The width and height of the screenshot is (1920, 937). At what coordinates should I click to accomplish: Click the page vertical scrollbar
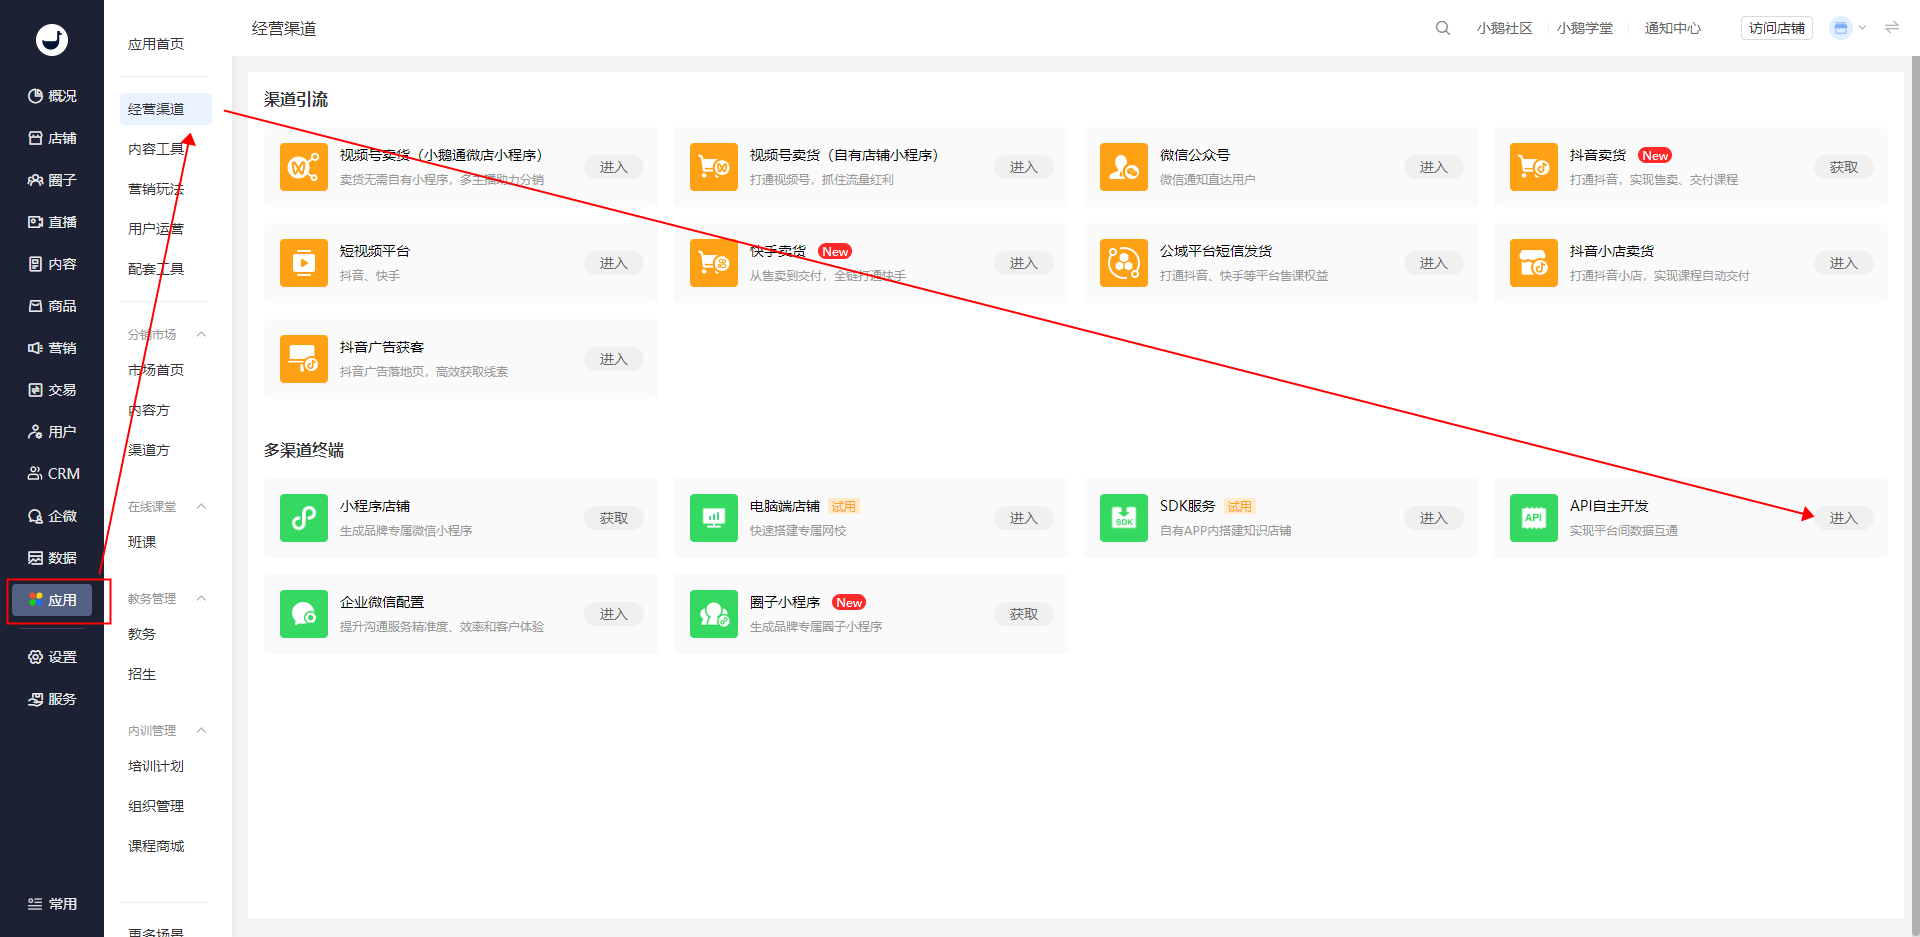(1915, 496)
